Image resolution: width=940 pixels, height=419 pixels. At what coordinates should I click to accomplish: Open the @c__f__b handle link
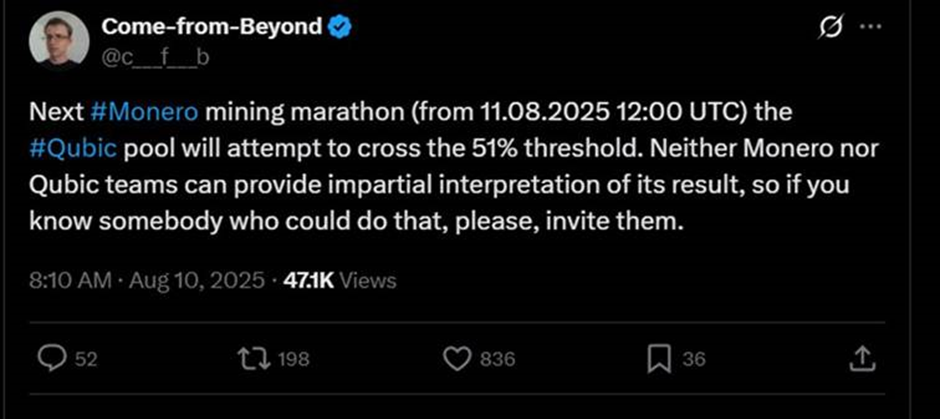pos(155,59)
